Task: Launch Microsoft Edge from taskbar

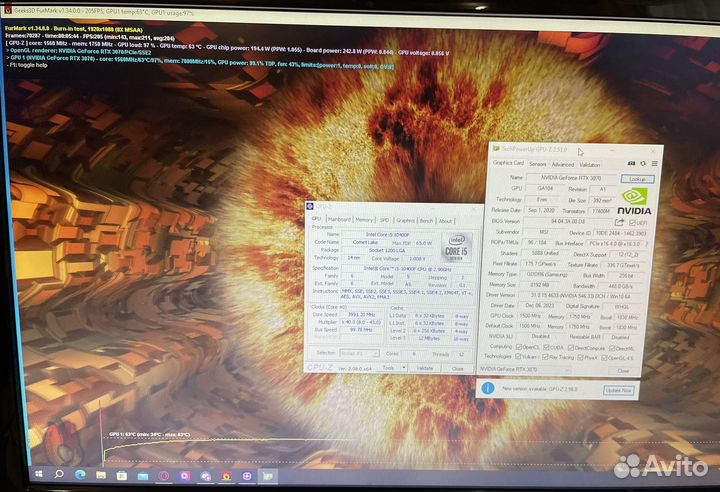Action: 80,475
